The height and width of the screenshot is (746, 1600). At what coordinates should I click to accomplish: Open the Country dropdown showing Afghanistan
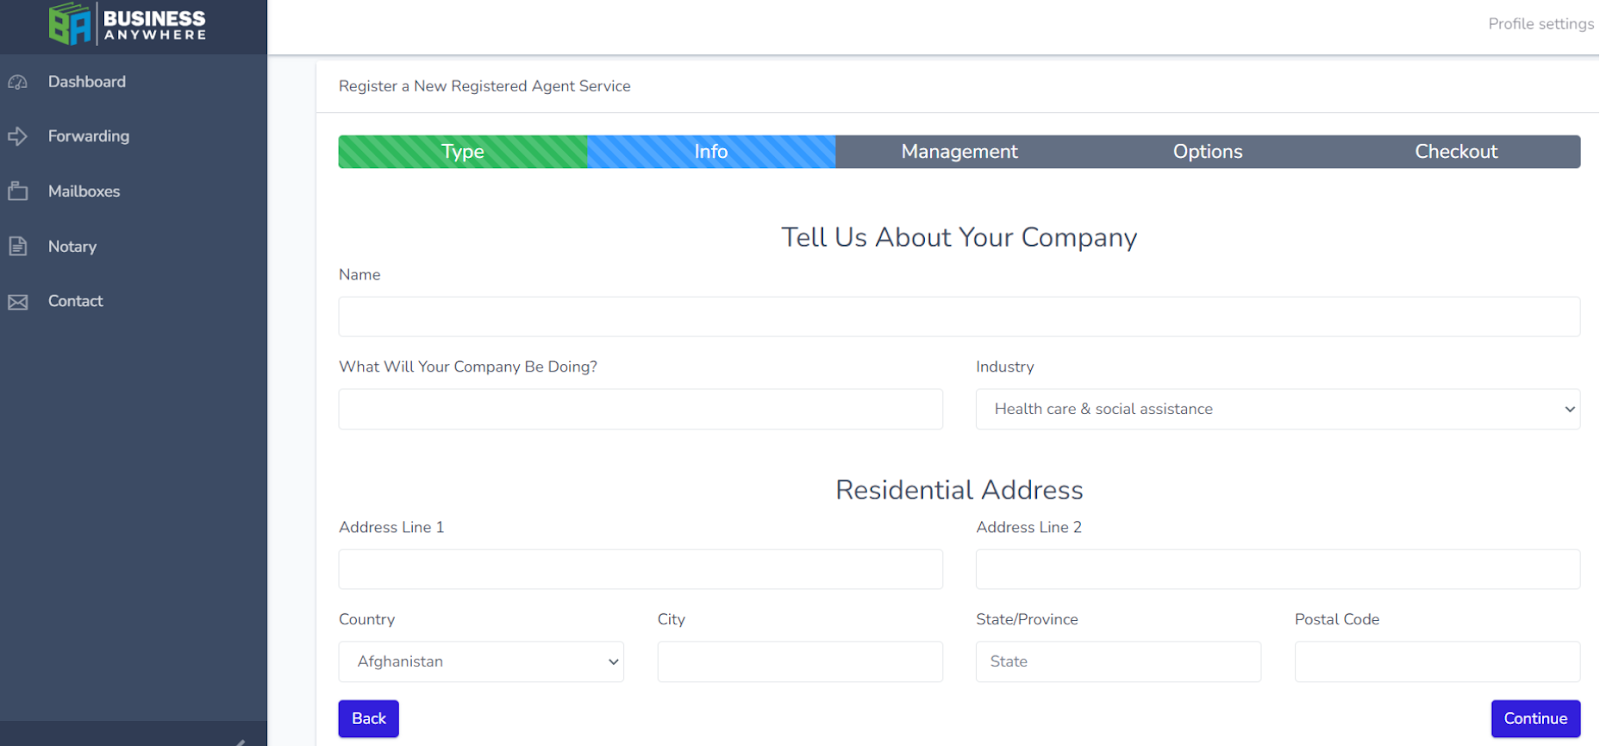point(481,662)
